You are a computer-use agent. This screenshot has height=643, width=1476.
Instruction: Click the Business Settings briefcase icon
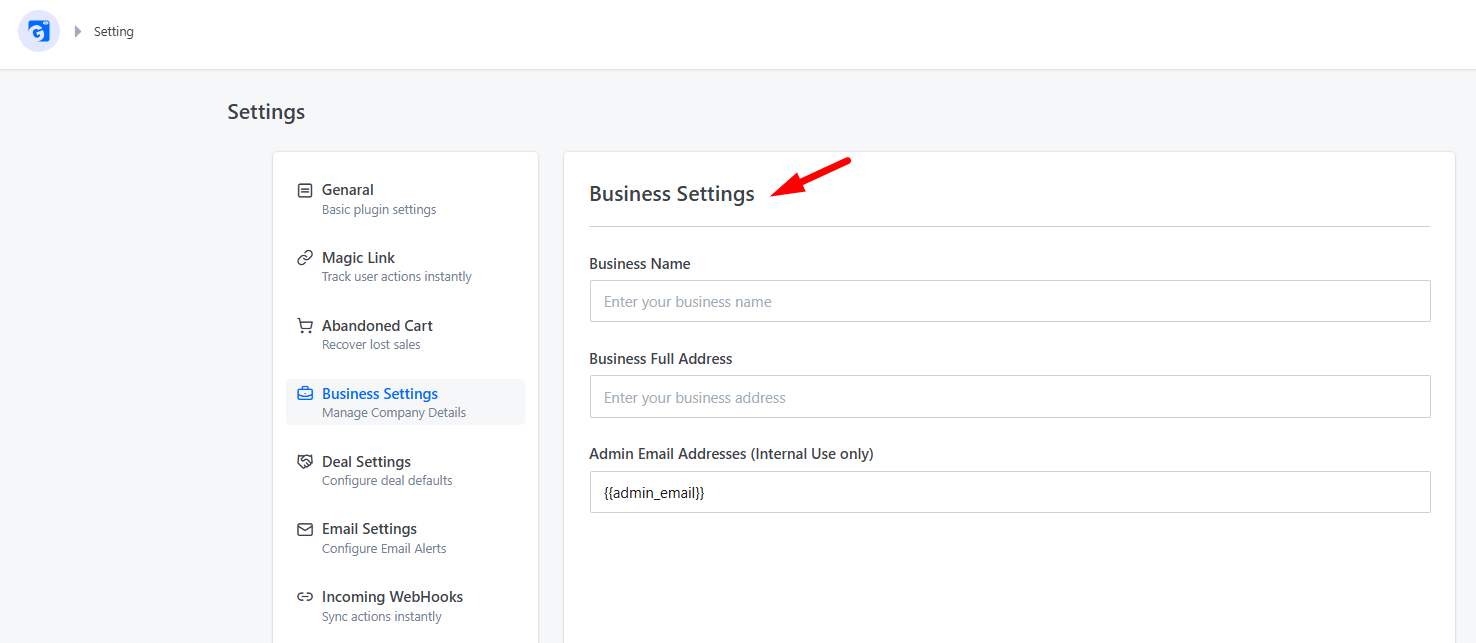click(x=305, y=394)
